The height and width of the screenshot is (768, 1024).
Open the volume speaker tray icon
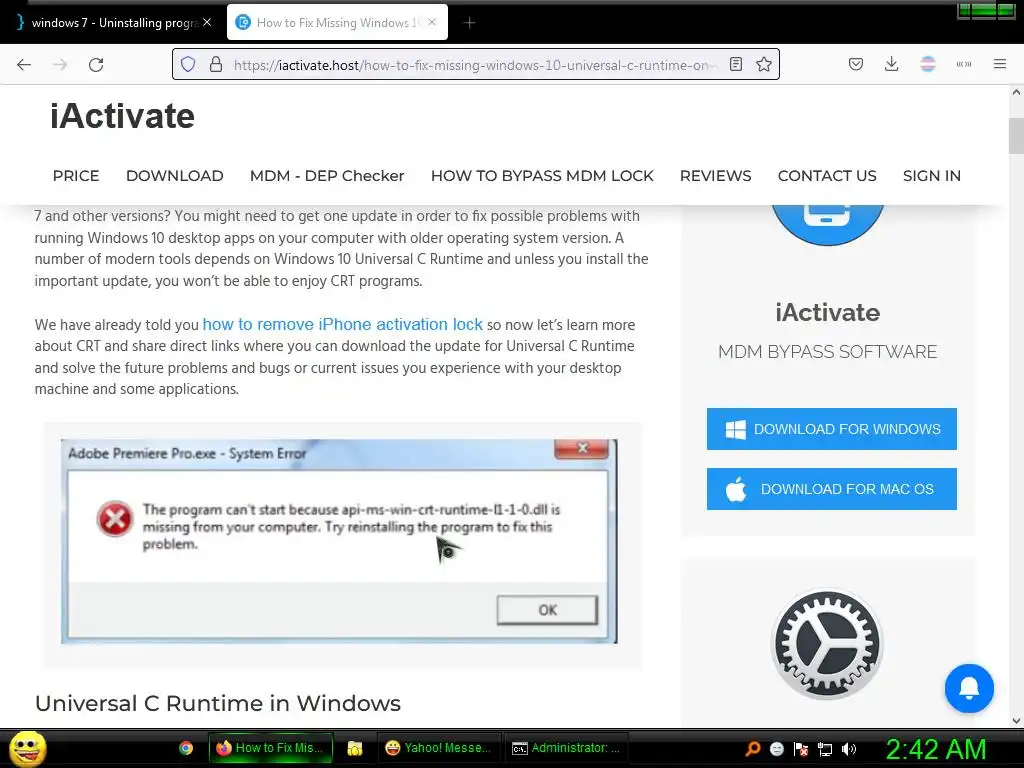point(849,749)
